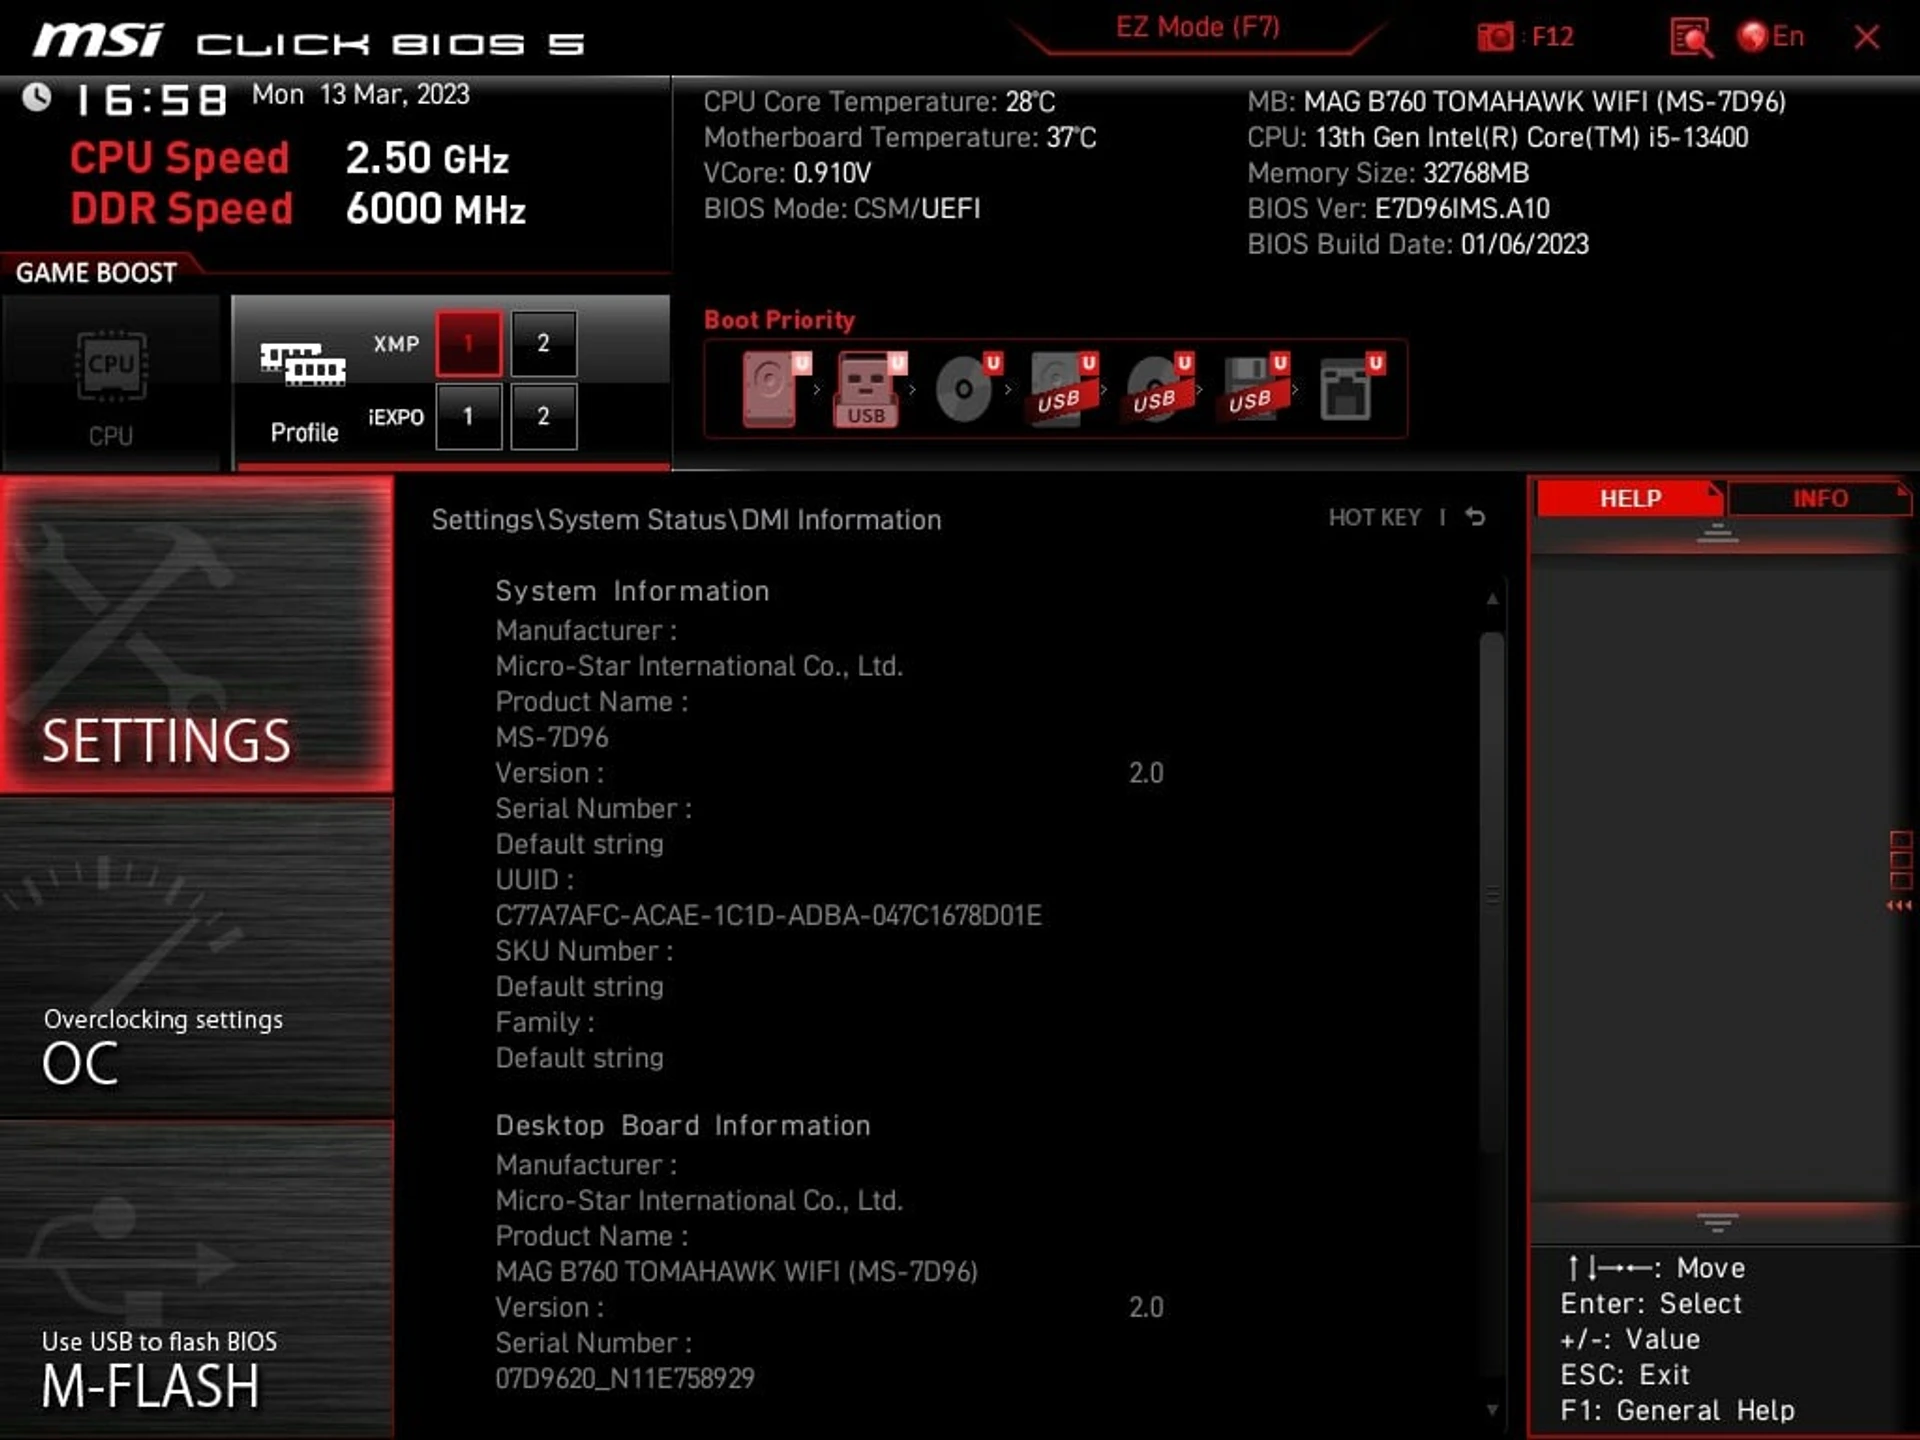Click the Memory Size 32768MB entry
Image resolution: width=1920 pixels, height=1440 pixels.
point(1388,173)
